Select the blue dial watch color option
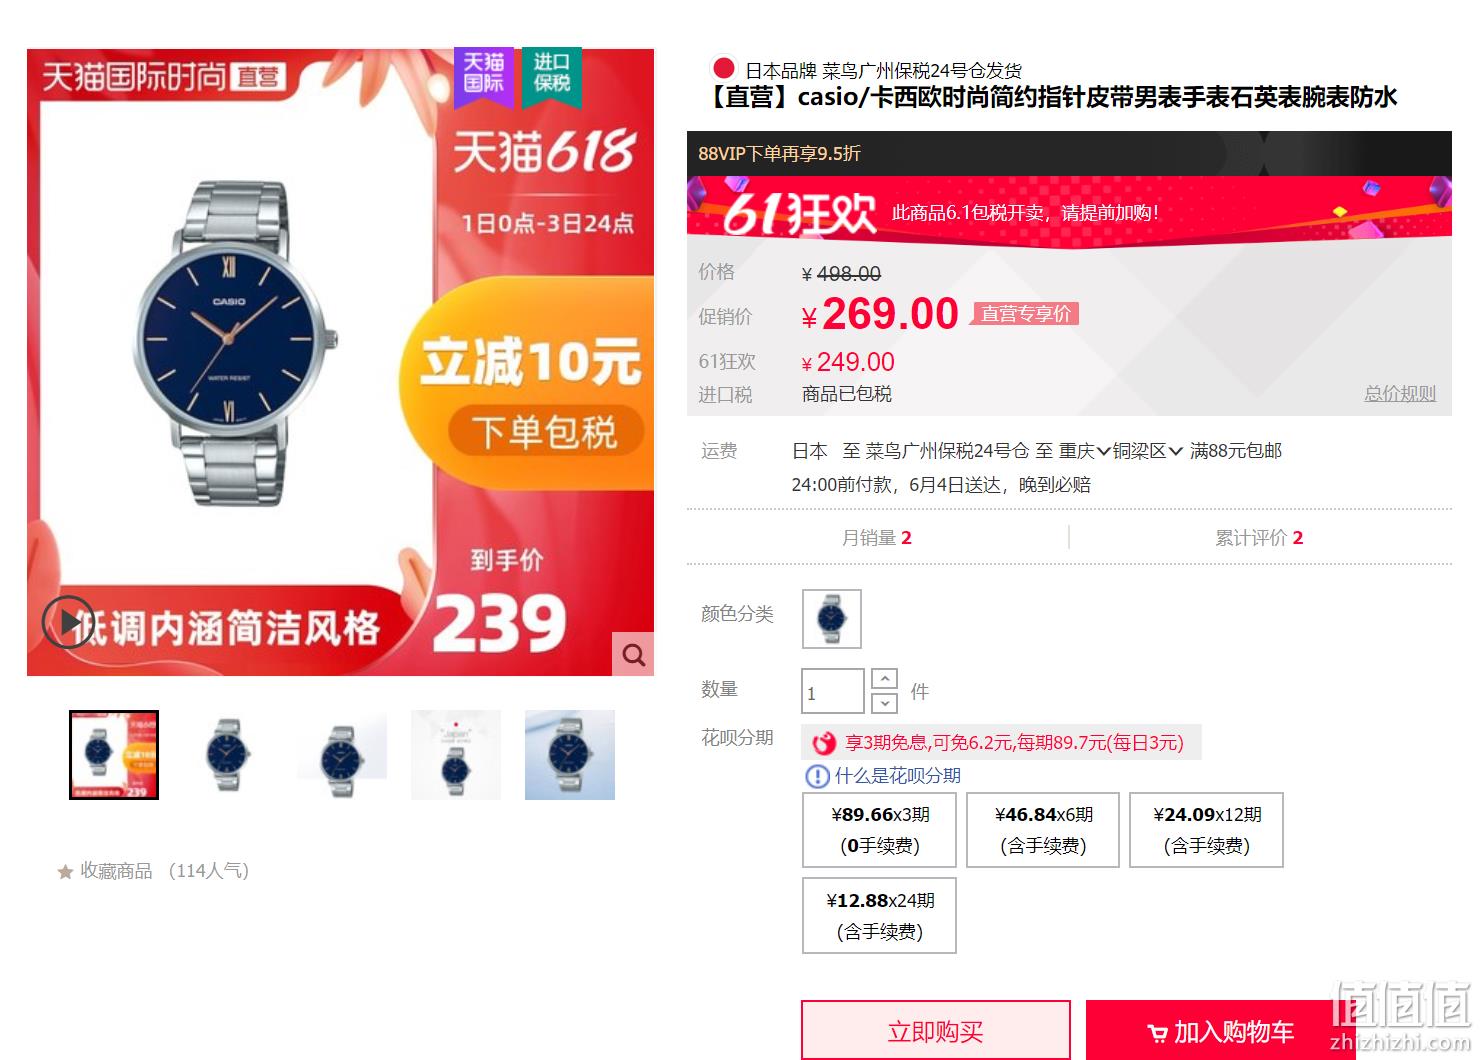Image resolution: width=1480 pixels, height=1060 pixels. 831,619
